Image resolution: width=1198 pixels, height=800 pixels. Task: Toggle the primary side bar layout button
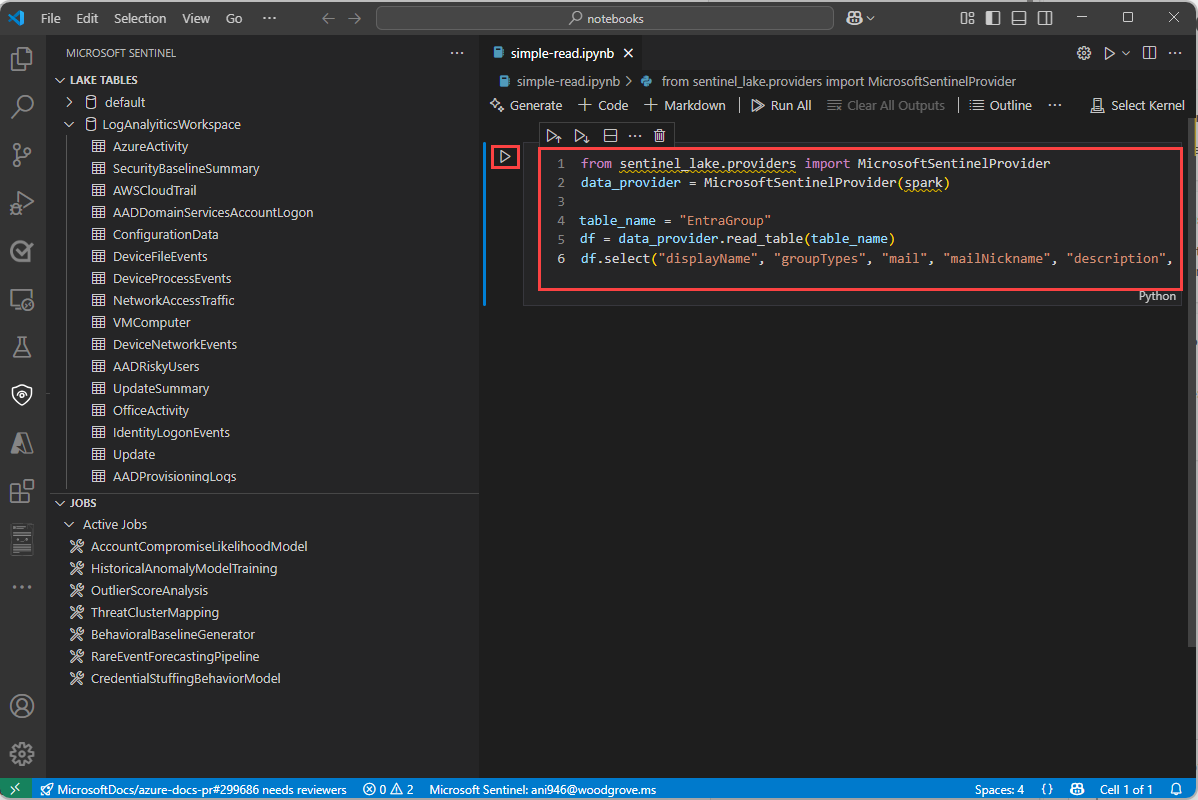pyautogui.click(x=993, y=18)
